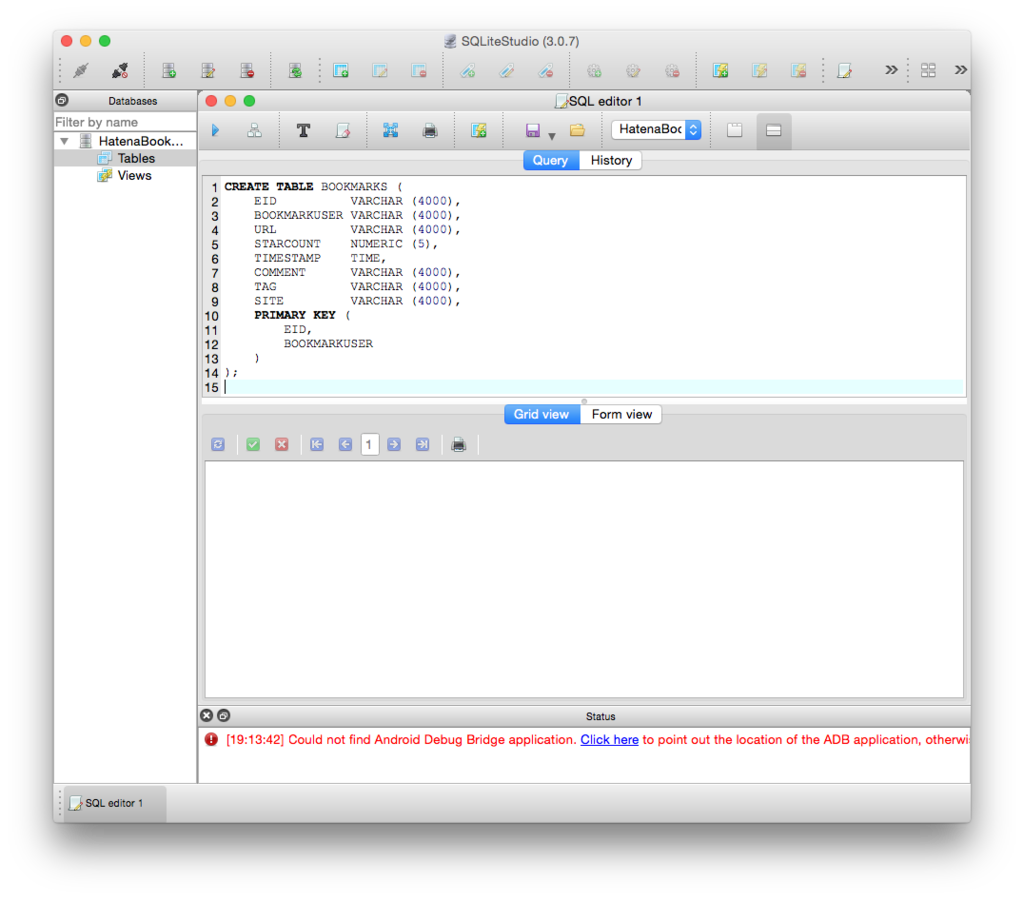This screenshot has width=1024, height=899.
Task: Click the Filter by name field
Action: coord(125,122)
